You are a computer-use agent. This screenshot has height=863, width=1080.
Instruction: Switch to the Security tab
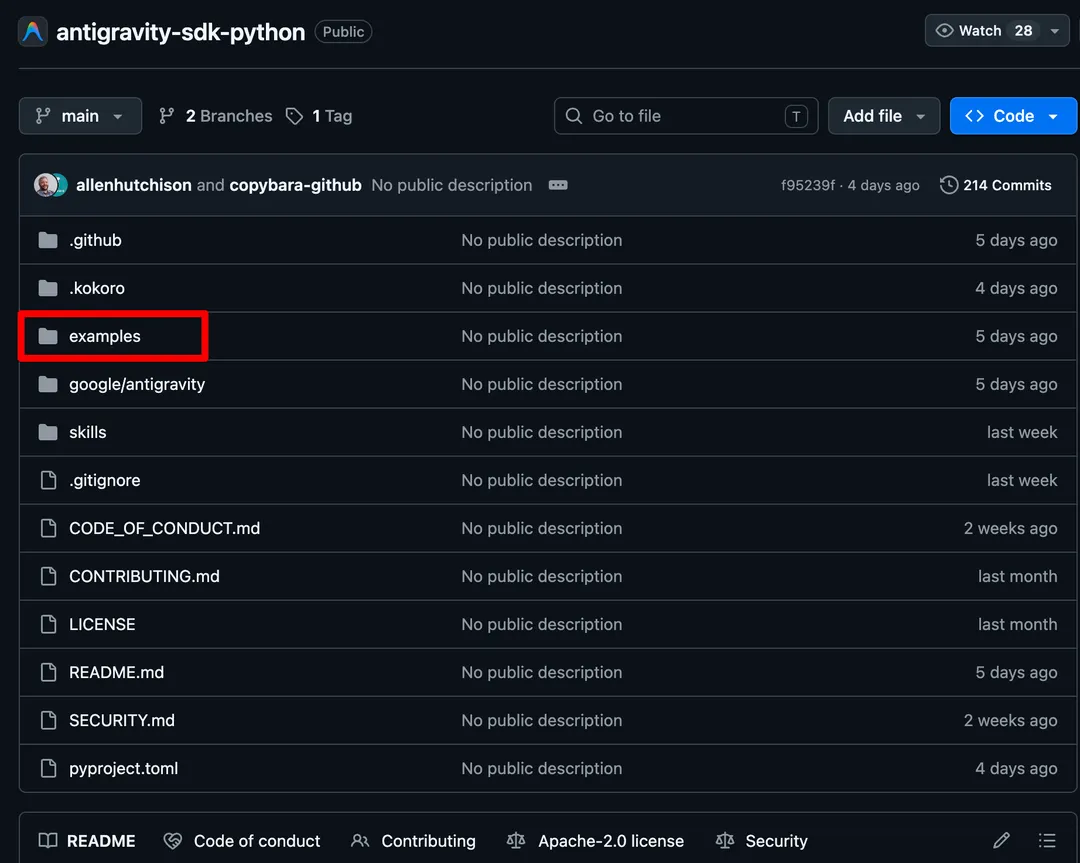tap(762, 841)
